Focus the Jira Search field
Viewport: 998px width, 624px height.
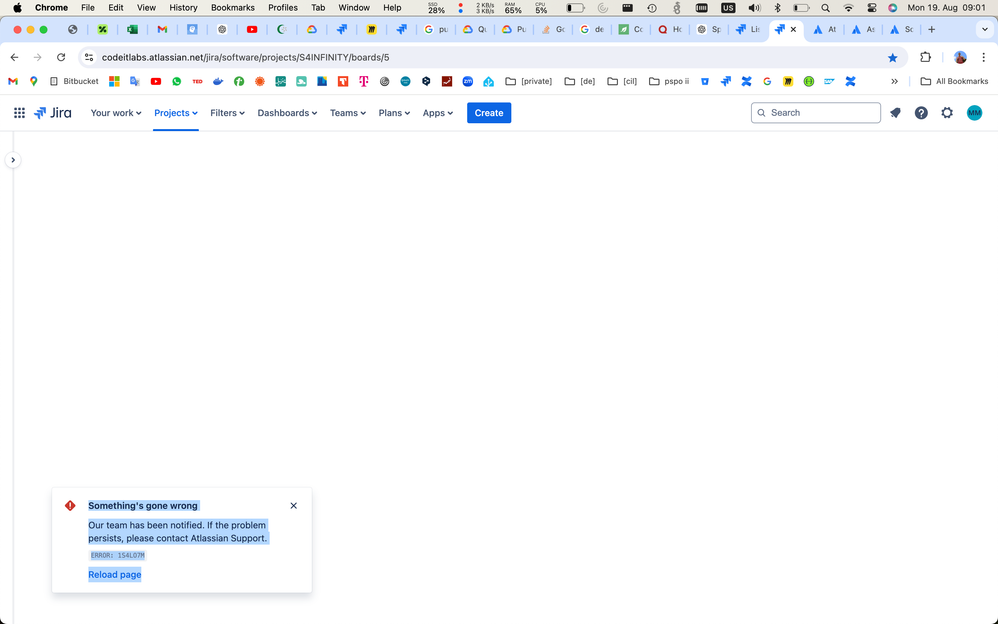tap(815, 113)
